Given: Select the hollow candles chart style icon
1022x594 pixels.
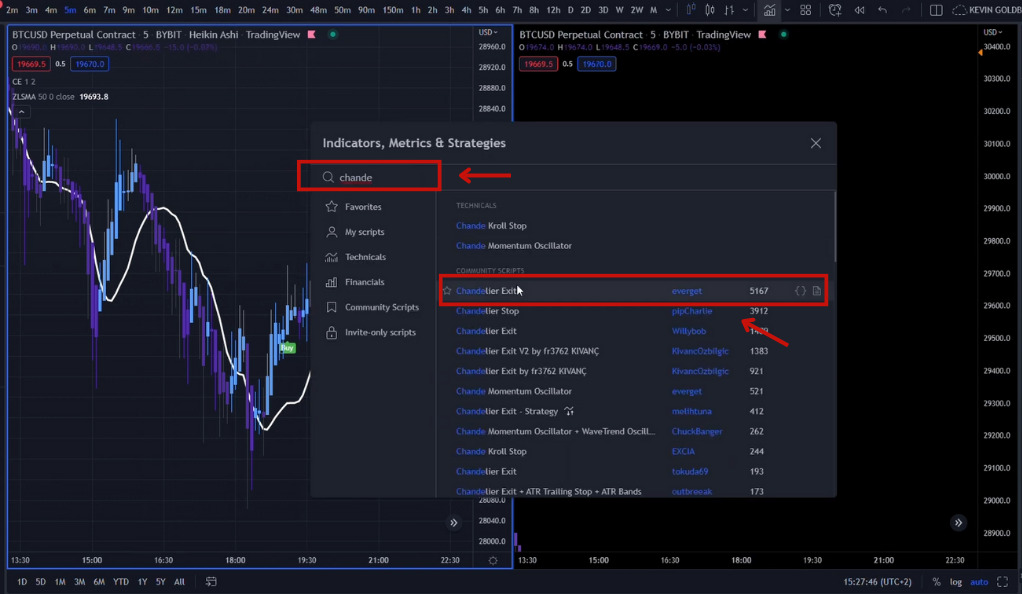Looking at the screenshot, I should (691, 10).
